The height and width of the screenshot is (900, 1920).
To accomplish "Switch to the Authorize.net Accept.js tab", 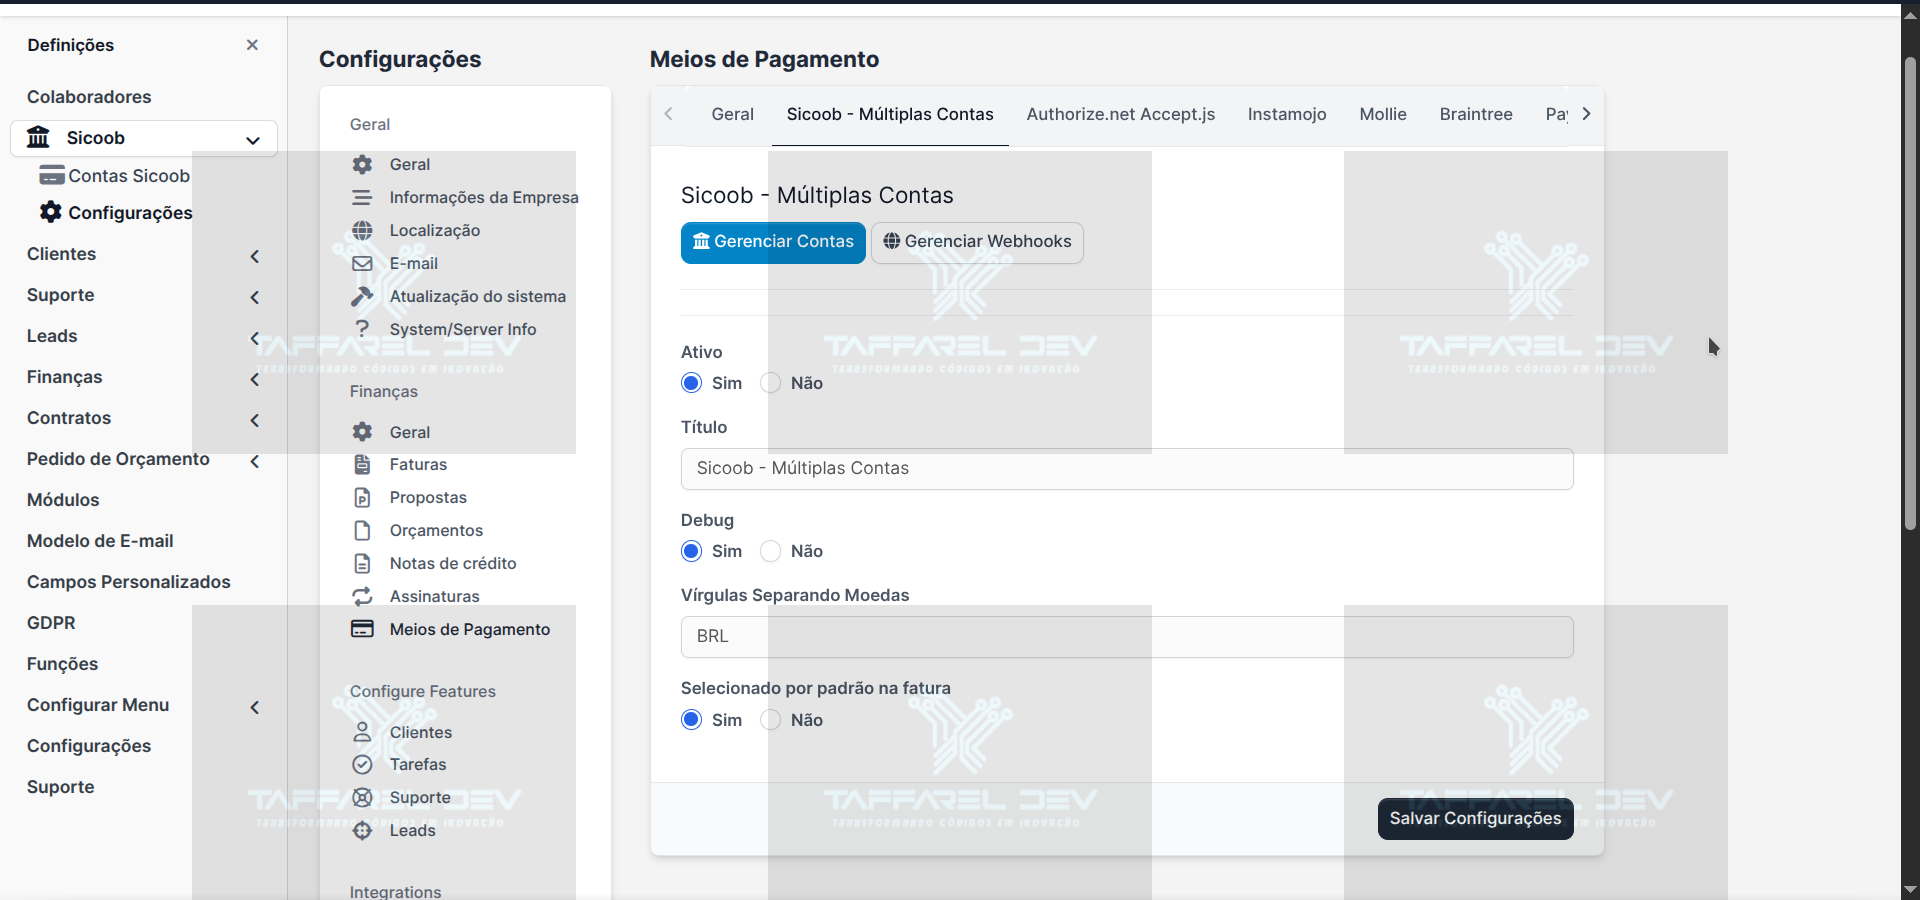I will pos(1120,114).
